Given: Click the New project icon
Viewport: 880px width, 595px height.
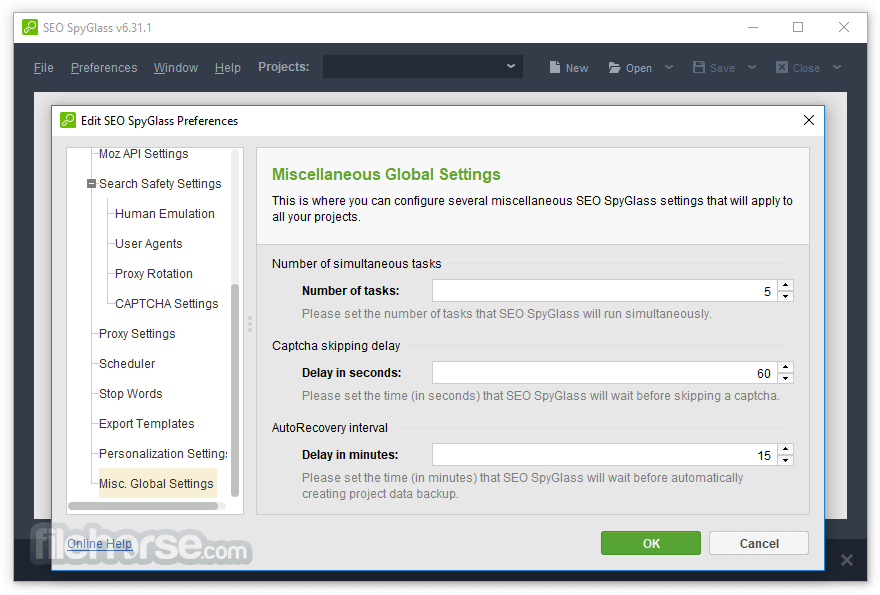Looking at the screenshot, I should (554, 67).
